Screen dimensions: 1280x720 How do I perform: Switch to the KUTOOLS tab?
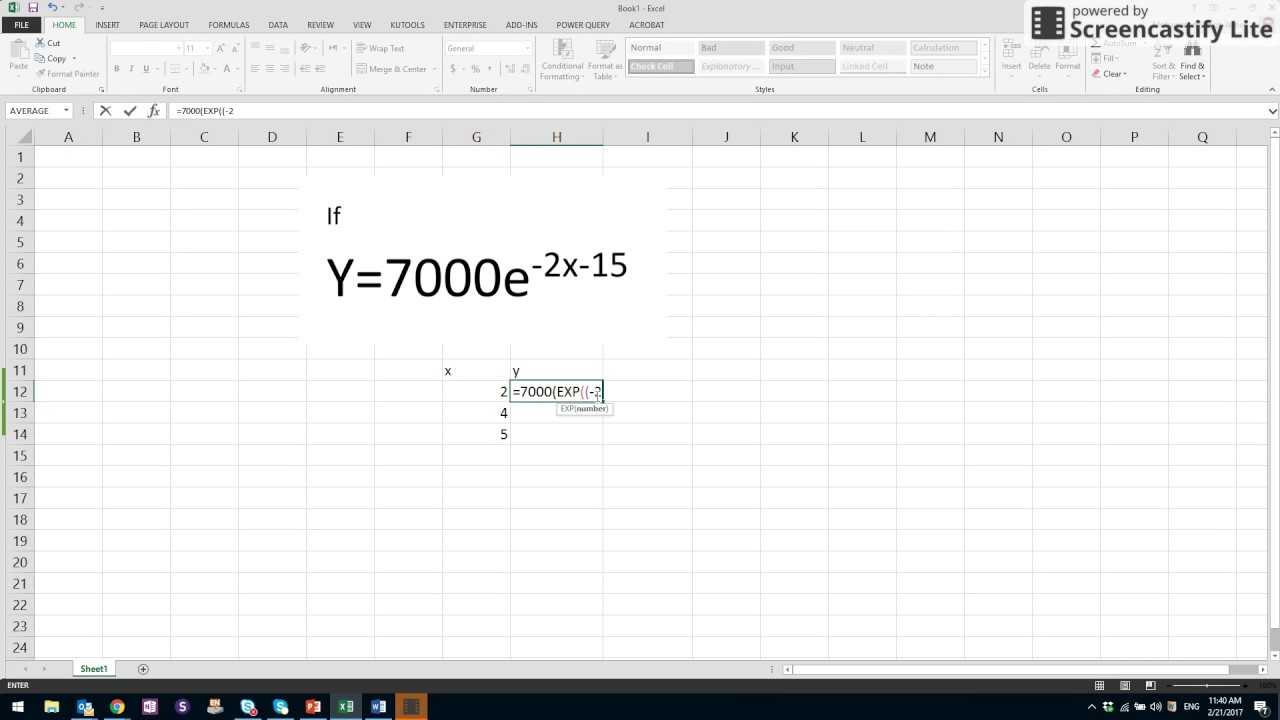point(407,25)
